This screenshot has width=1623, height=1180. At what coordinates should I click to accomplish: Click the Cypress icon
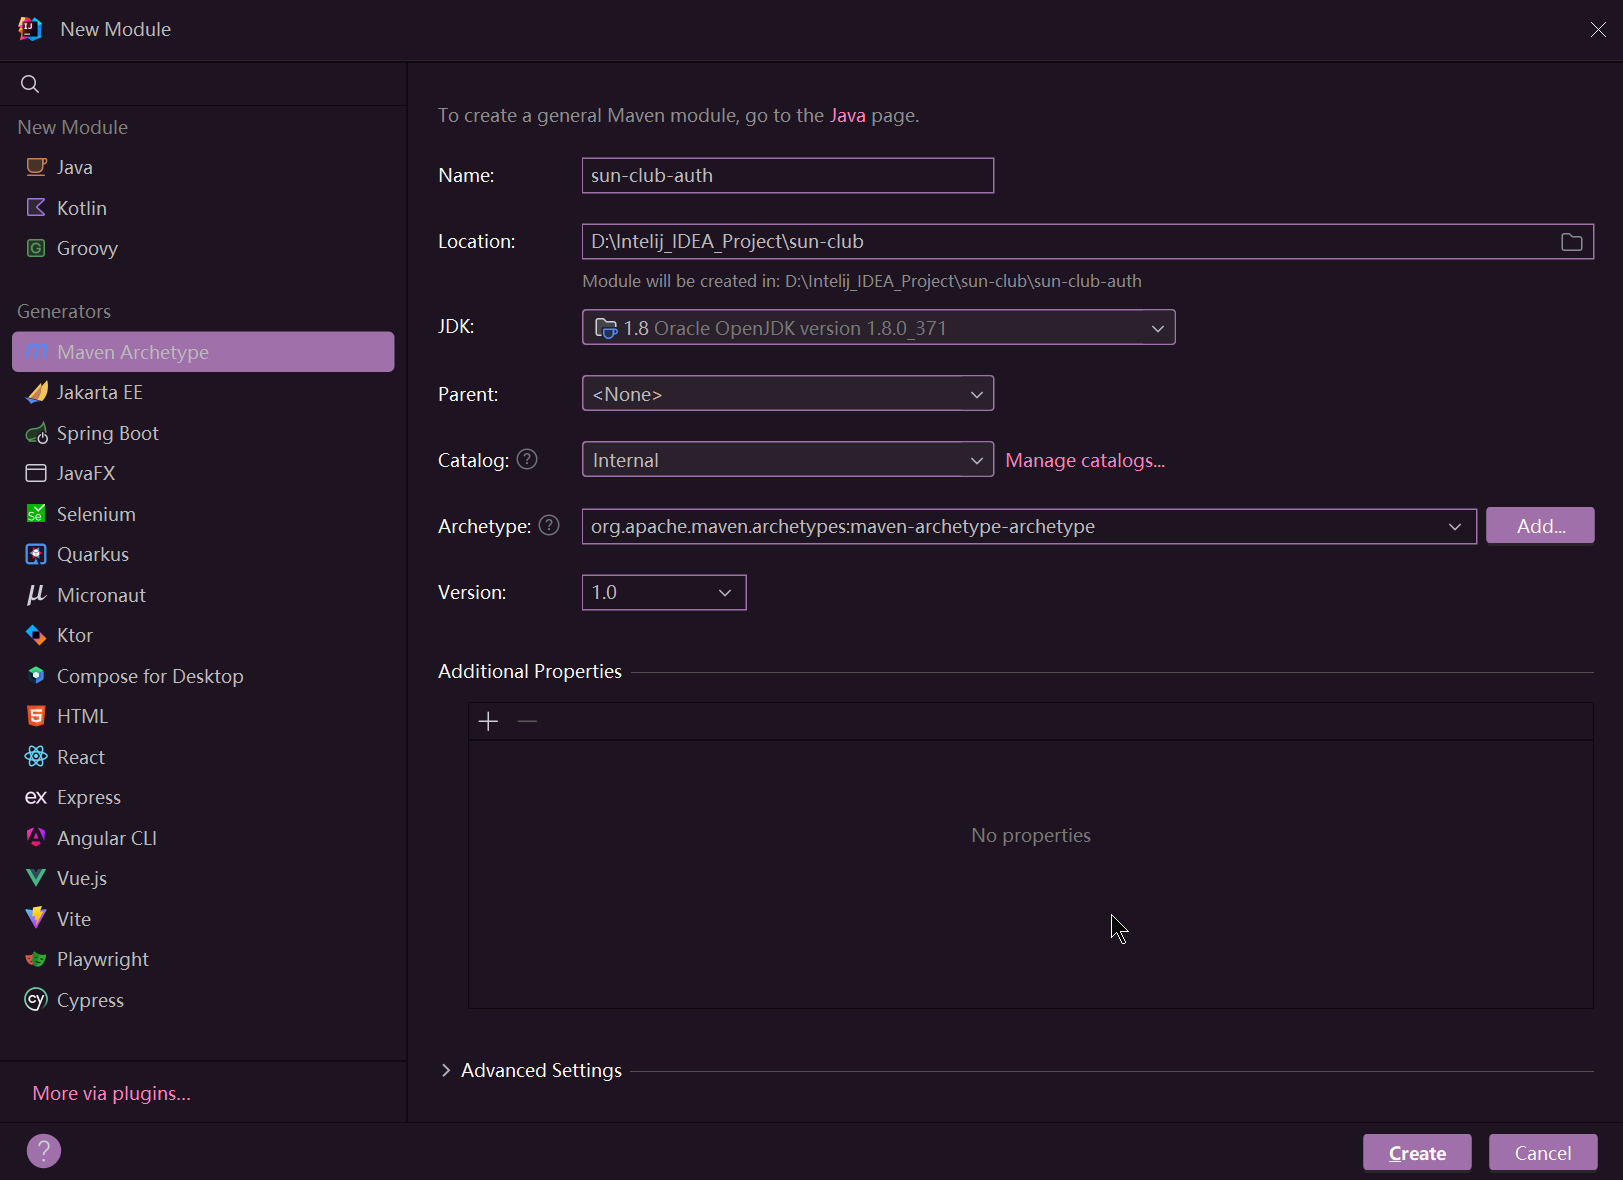tap(36, 1000)
